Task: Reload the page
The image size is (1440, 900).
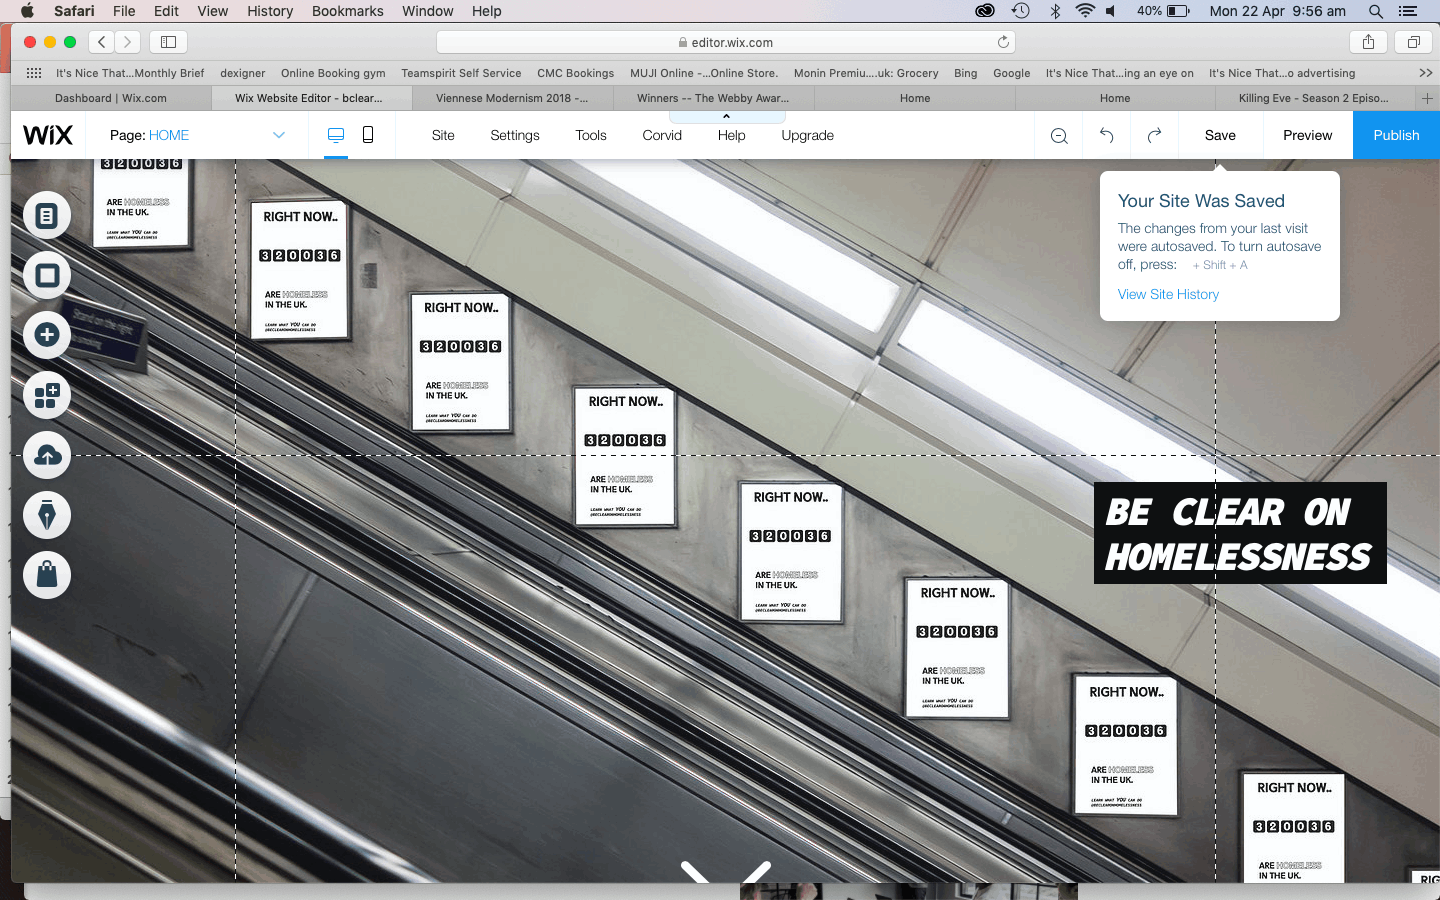Action: (1003, 42)
